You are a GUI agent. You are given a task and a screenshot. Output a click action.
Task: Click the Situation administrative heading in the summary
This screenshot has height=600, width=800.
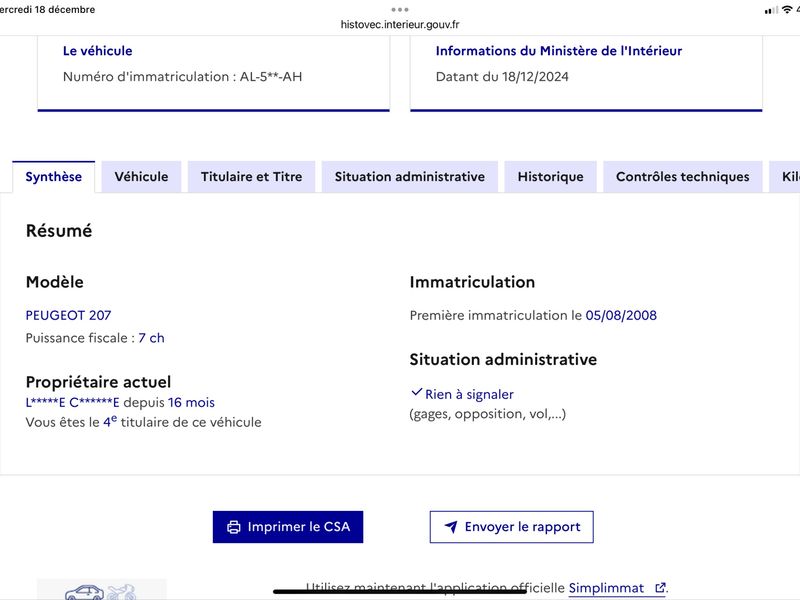[503, 359]
